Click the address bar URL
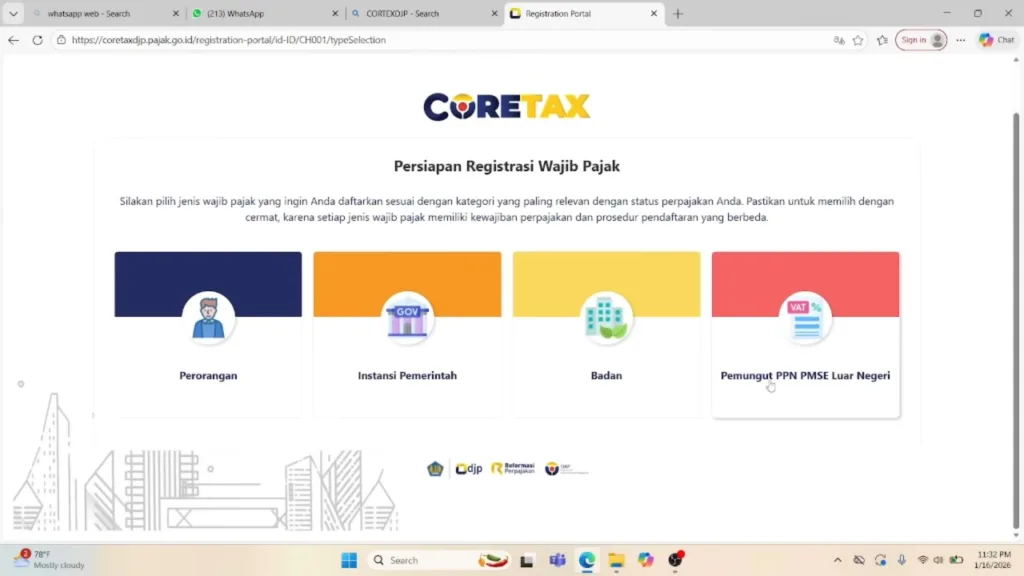Image resolution: width=1024 pixels, height=576 pixels. pyautogui.click(x=229, y=40)
